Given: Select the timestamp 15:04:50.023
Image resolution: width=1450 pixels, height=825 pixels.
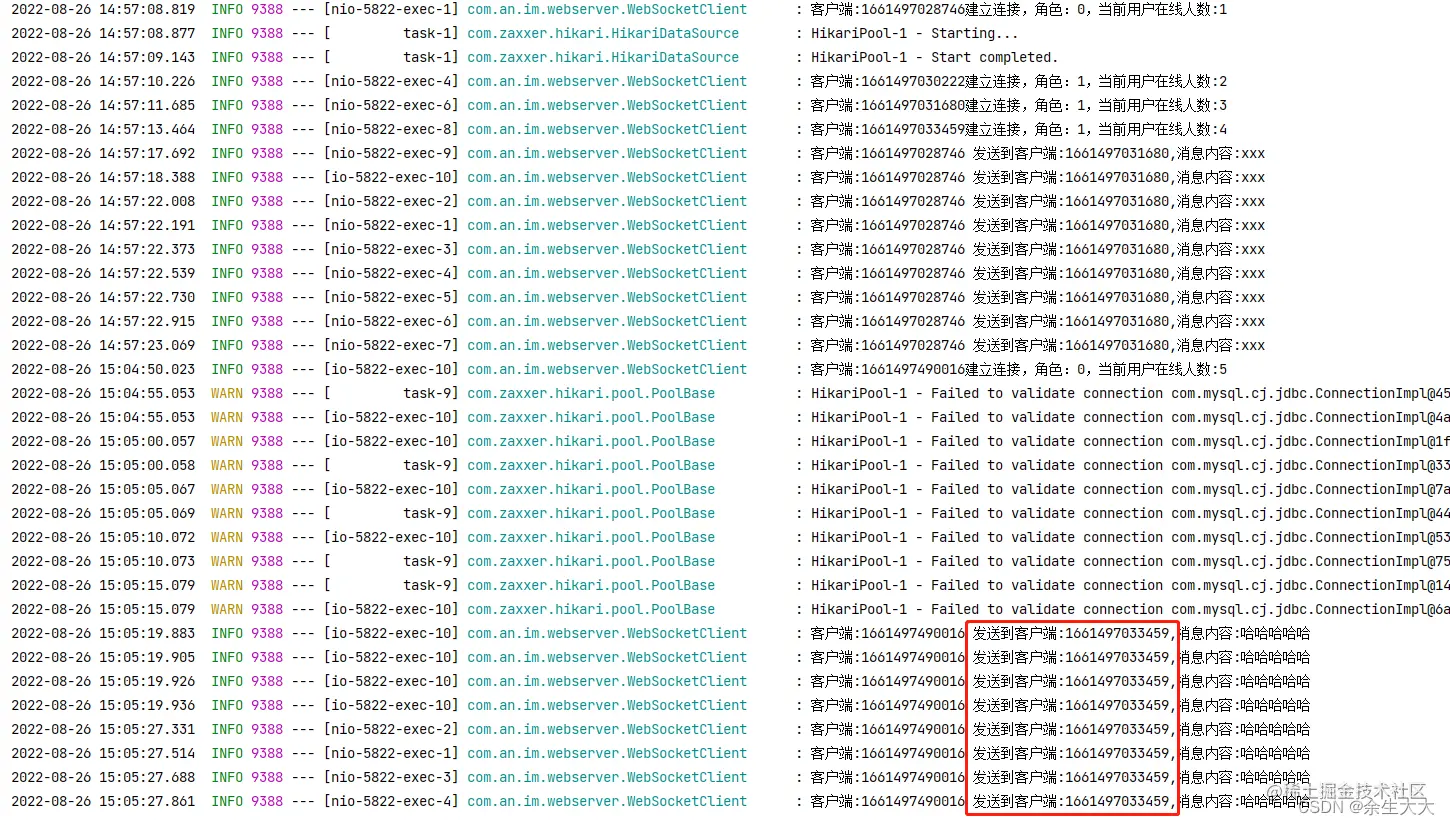Looking at the screenshot, I should (147, 369).
